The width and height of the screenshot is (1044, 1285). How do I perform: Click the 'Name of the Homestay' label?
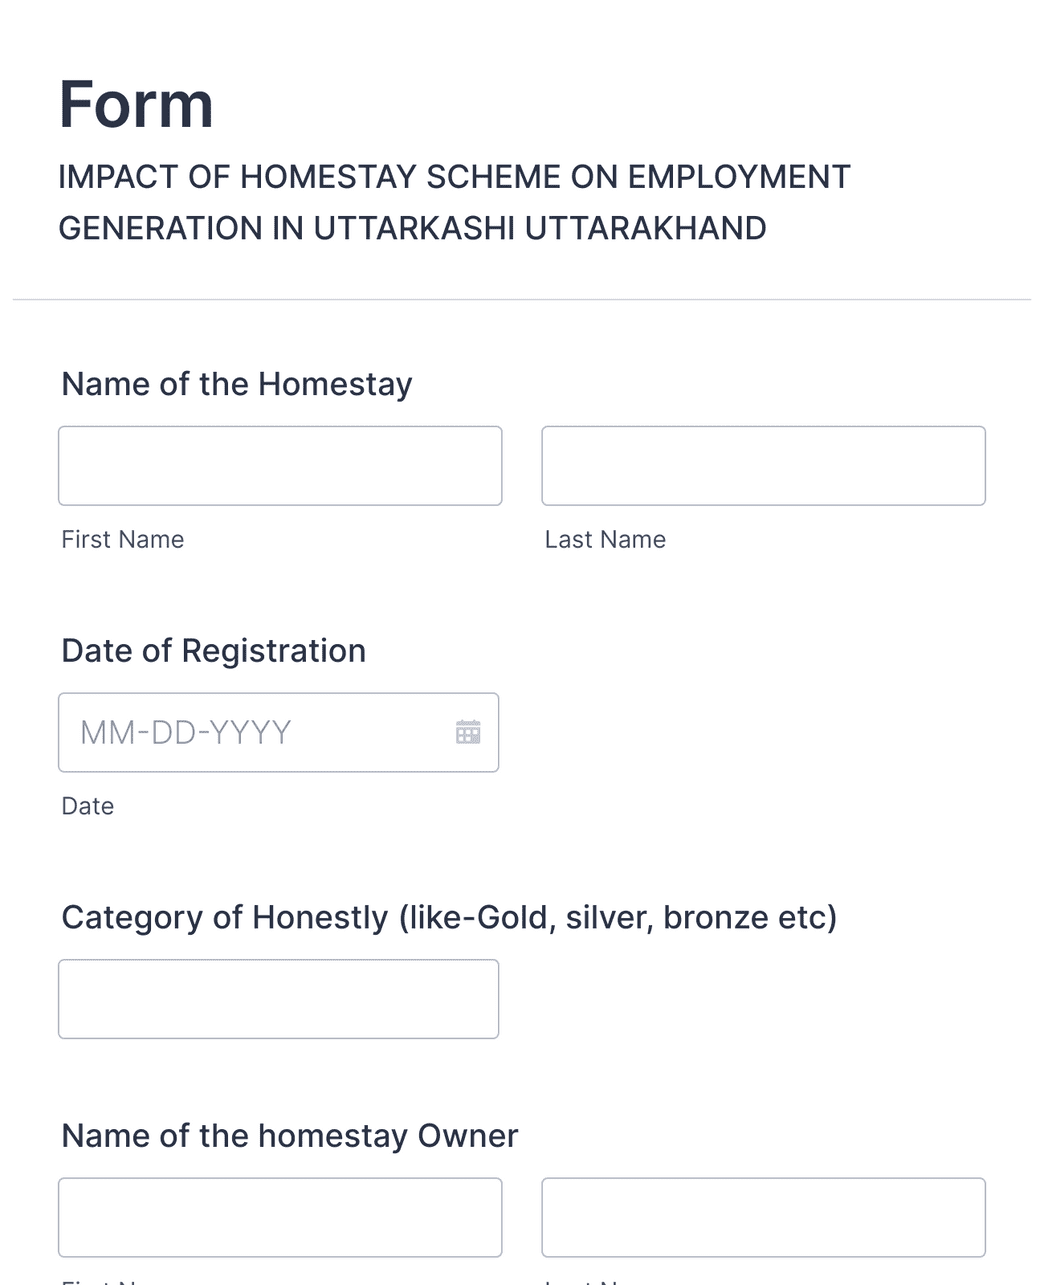tap(236, 384)
